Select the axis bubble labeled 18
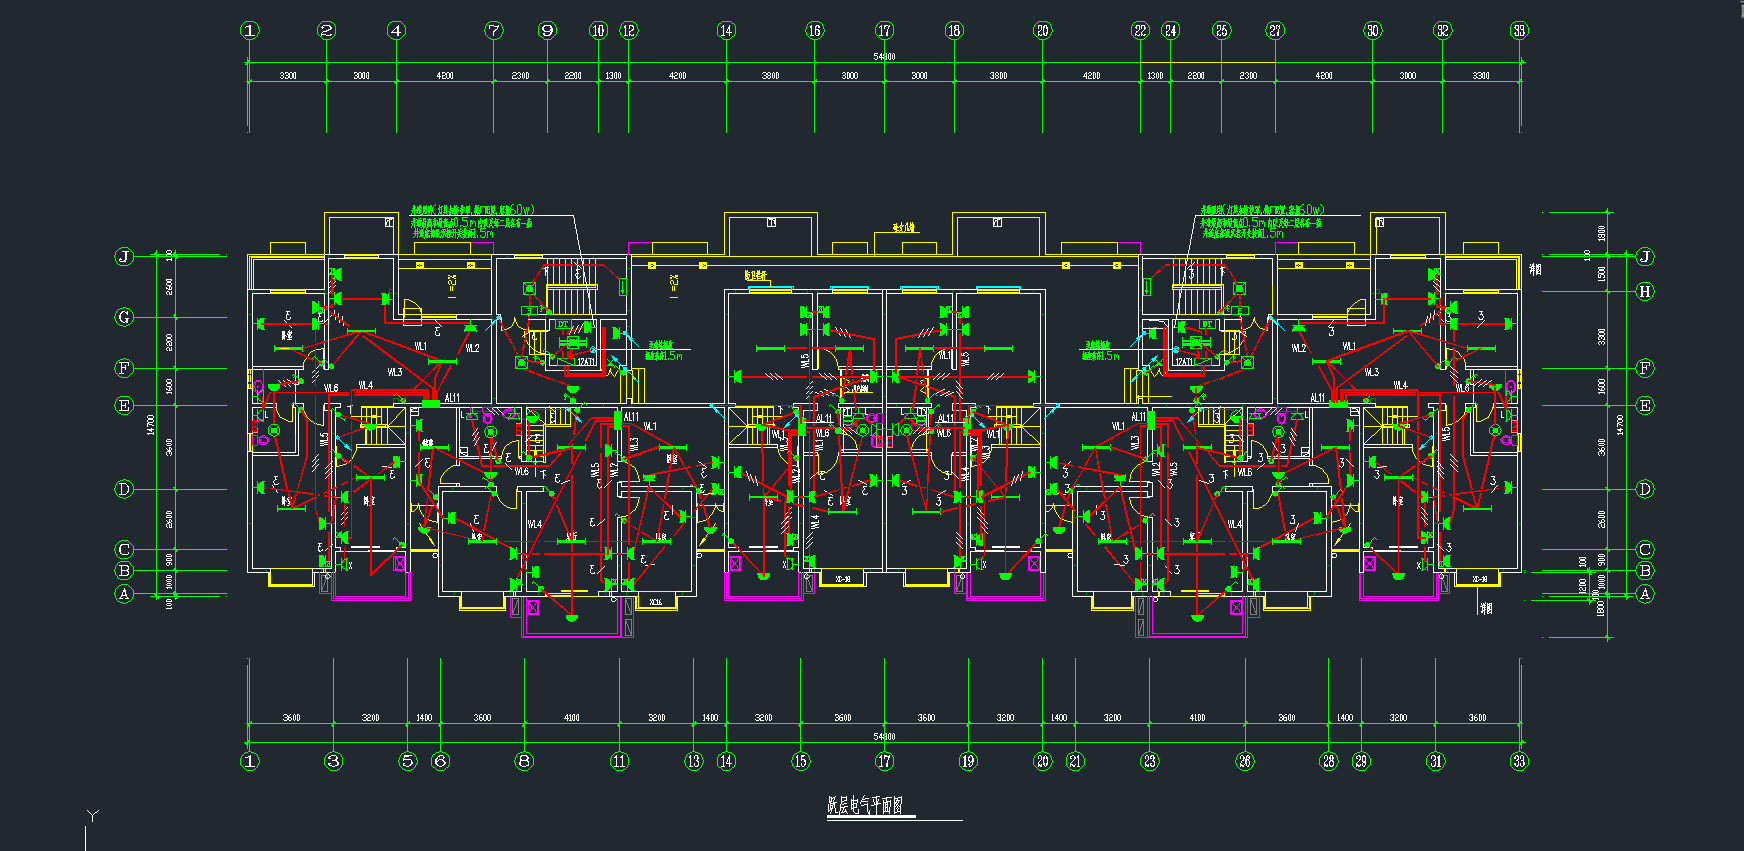1744x851 pixels. coord(954,30)
